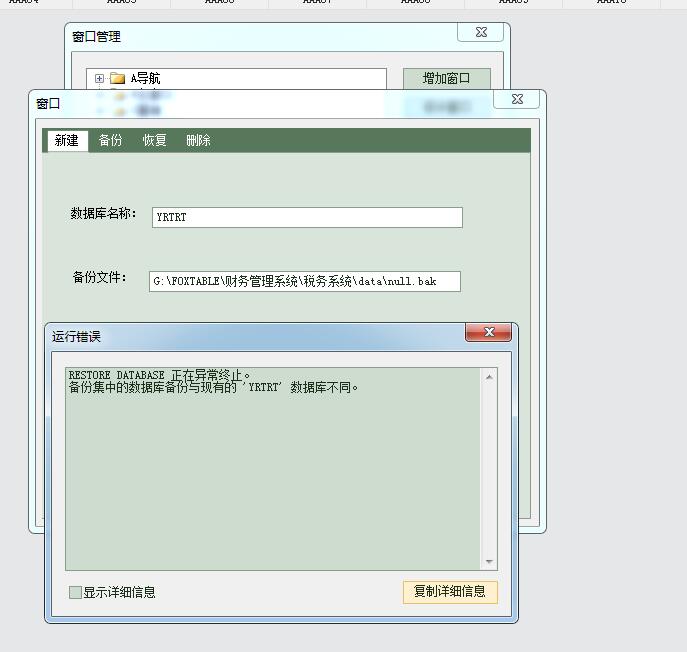Switch to the 新建 tab
The image size is (687, 652).
click(66, 141)
